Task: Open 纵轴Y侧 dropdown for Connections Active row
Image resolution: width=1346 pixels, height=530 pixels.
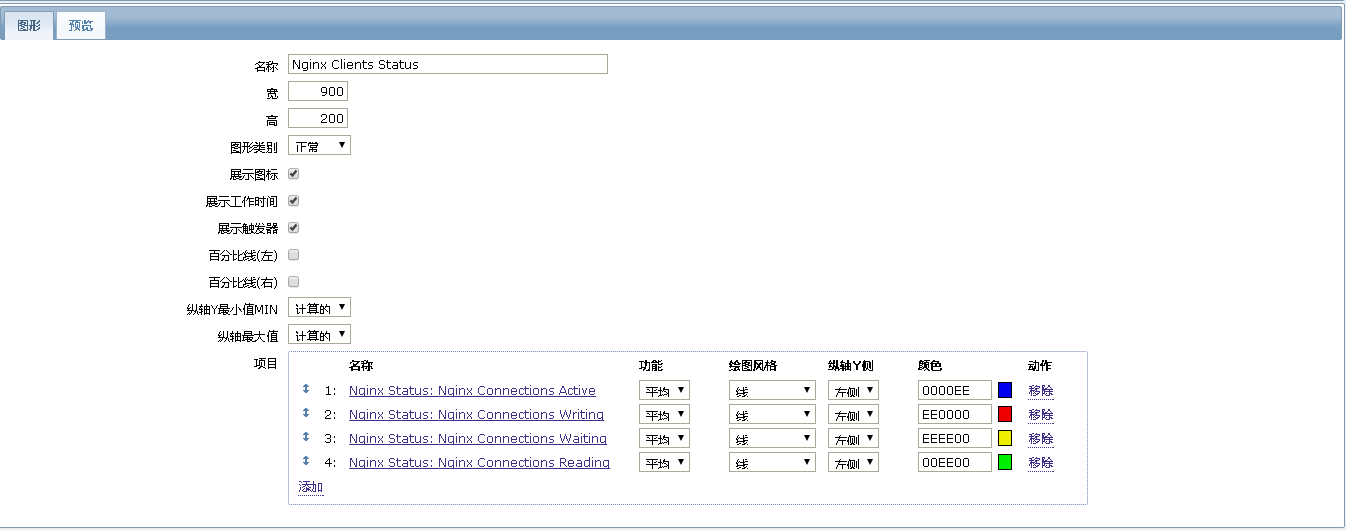Action: pyautogui.click(x=853, y=390)
